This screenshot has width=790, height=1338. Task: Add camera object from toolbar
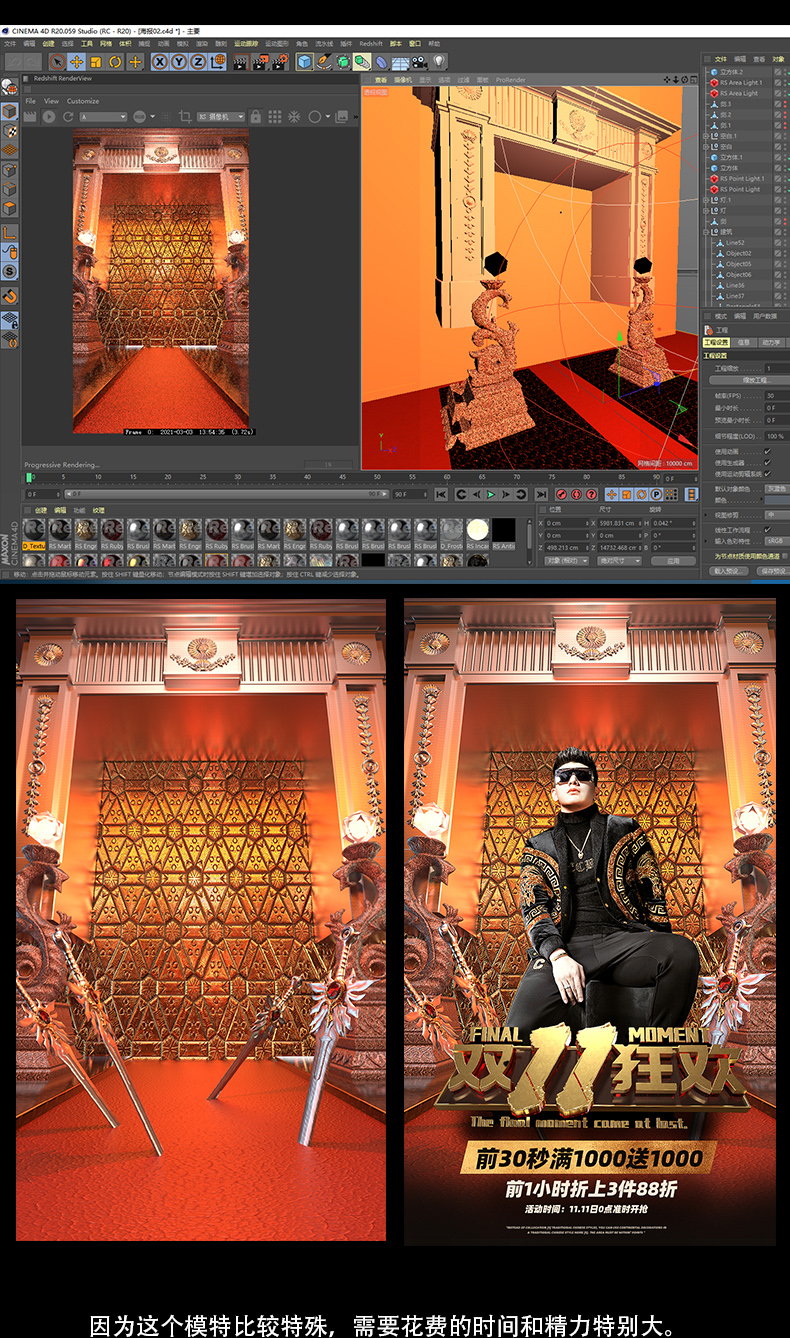(419, 62)
